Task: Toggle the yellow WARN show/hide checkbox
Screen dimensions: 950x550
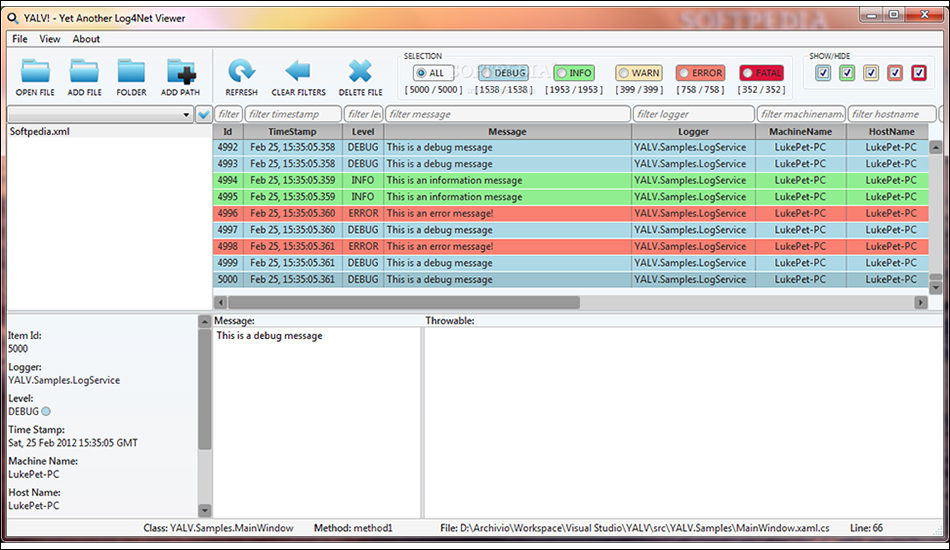Action: coord(871,73)
